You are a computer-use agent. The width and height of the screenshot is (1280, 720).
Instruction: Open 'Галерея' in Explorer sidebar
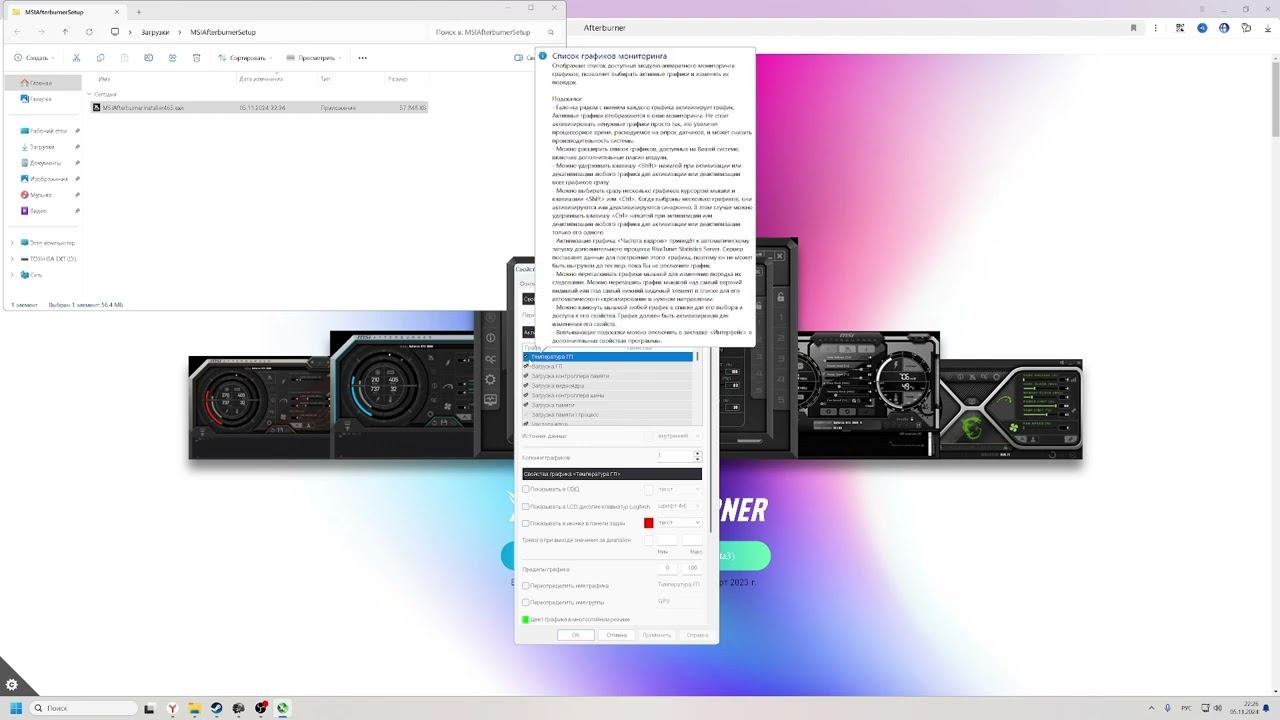coord(41,99)
